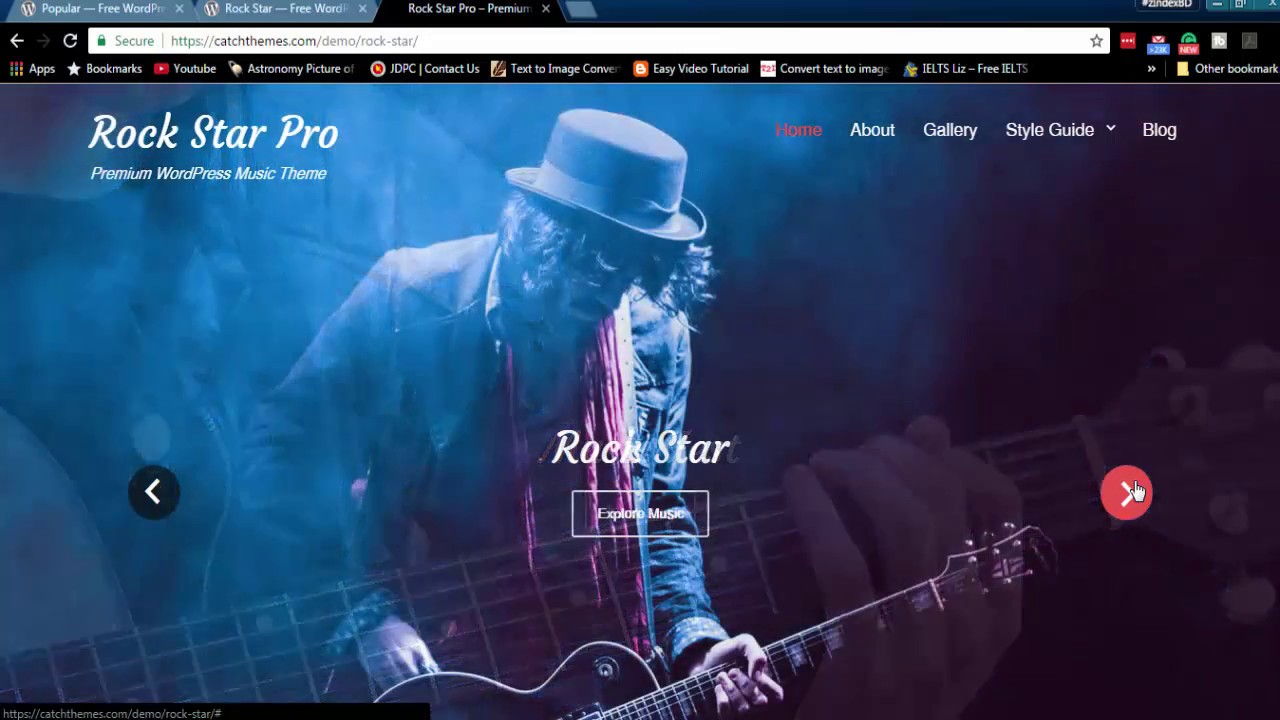1280x720 pixels.
Task: Open the Youtube bookmark
Action: (x=185, y=69)
